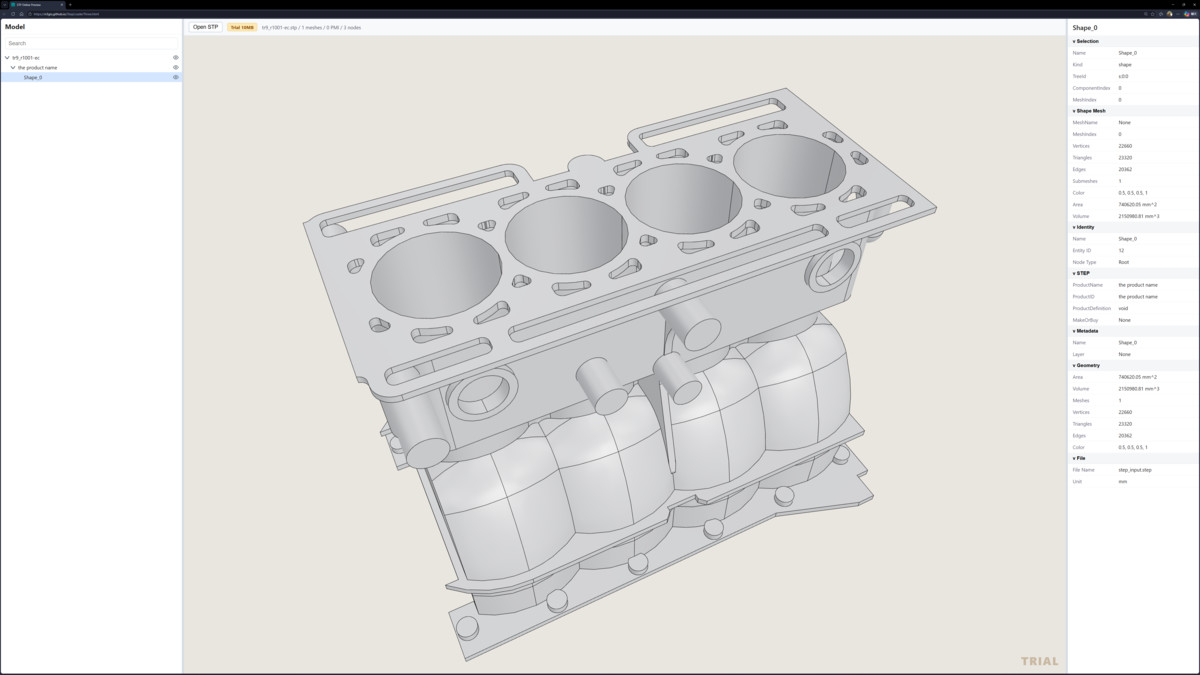
Task: Click the zoom magnifier icon in address bar
Action: (x=1145, y=14)
